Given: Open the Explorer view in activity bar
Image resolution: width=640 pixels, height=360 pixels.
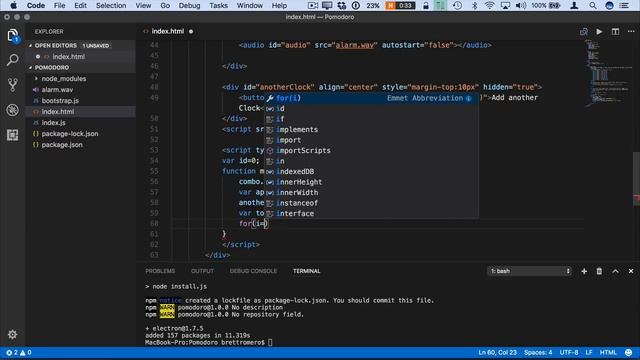Looking at the screenshot, I should pyautogui.click(x=13, y=36).
